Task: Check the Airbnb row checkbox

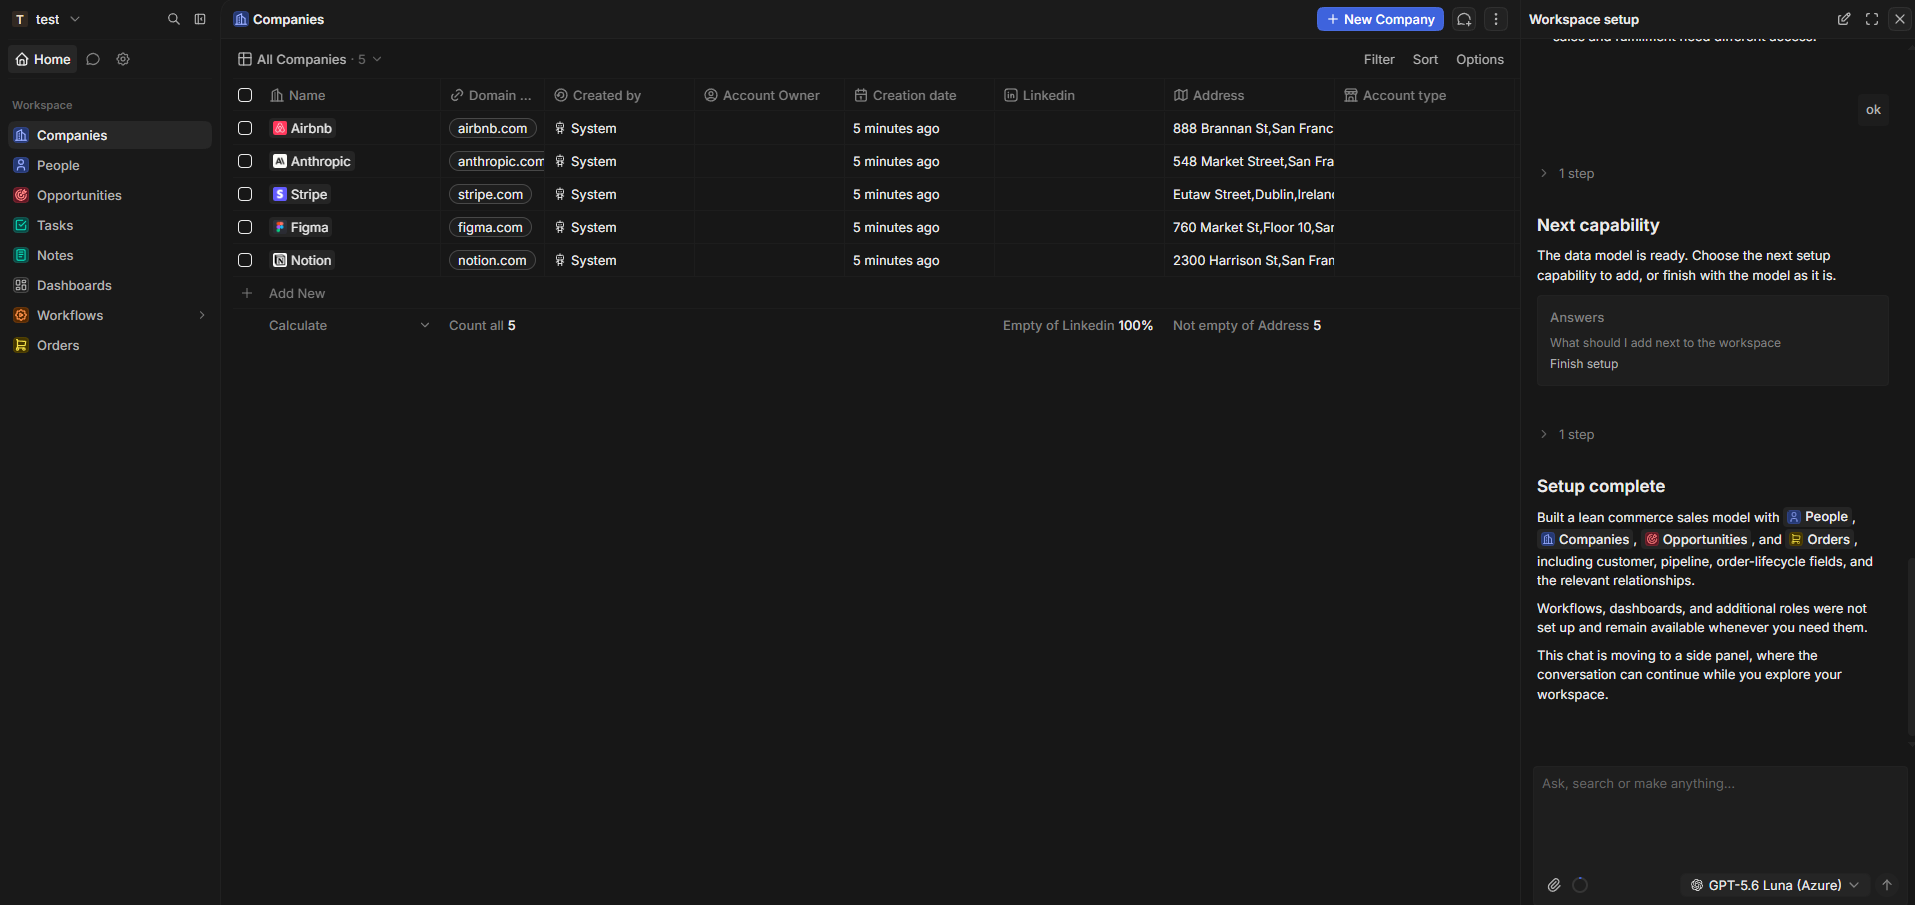Action: (245, 128)
